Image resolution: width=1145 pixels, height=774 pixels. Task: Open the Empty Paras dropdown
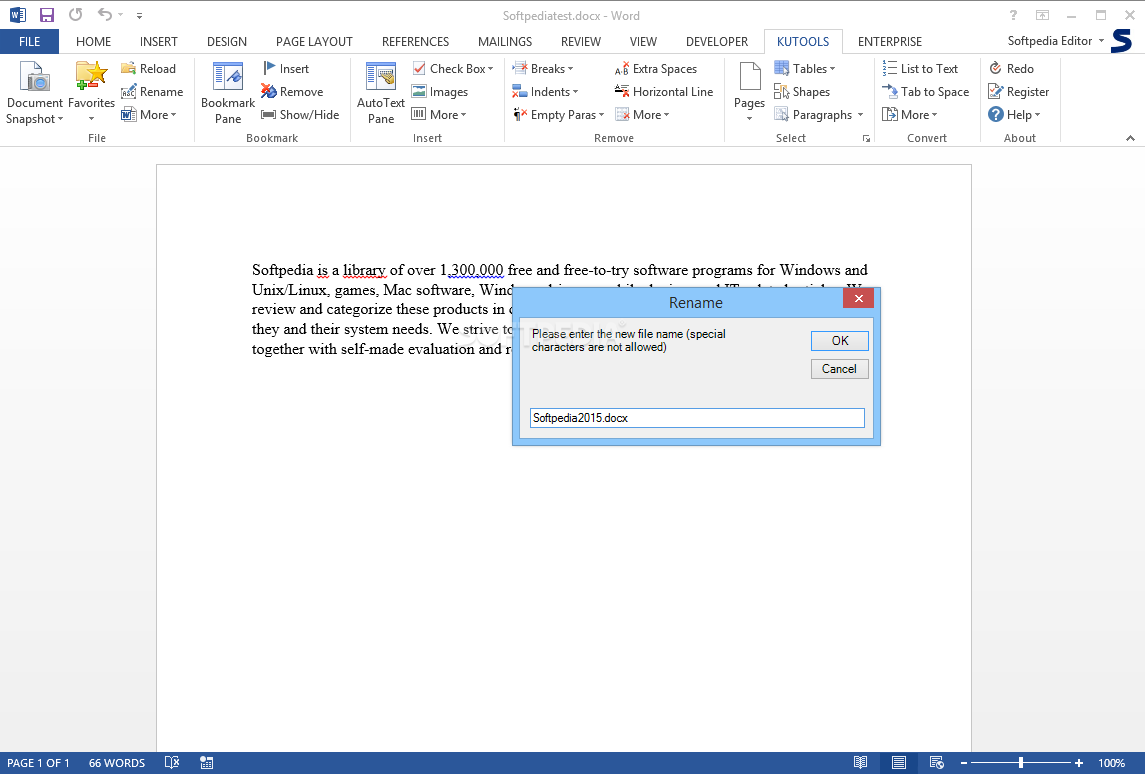(x=559, y=115)
